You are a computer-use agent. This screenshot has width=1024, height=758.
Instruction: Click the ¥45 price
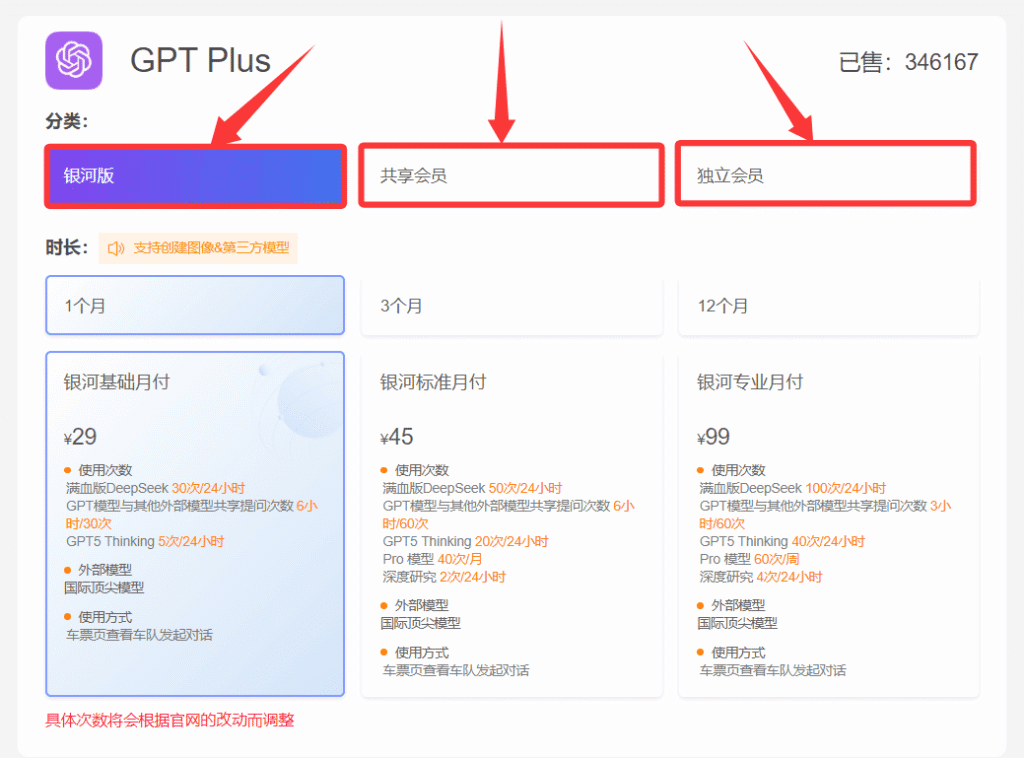coord(397,437)
